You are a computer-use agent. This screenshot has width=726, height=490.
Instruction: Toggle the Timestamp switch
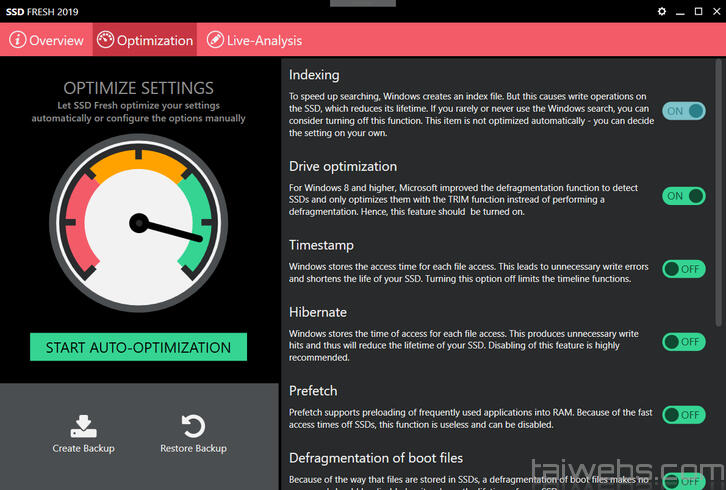tap(684, 269)
